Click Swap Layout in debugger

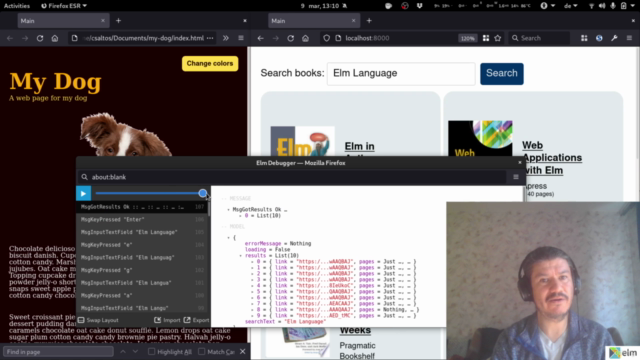click(x=98, y=320)
